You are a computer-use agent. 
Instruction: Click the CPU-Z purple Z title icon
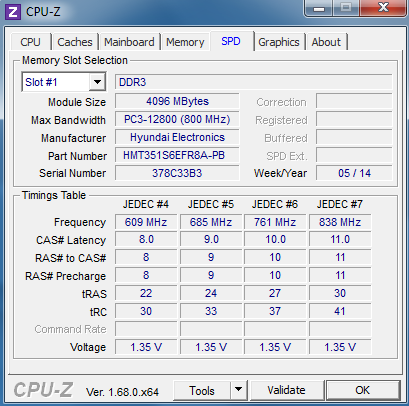click(x=13, y=12)
